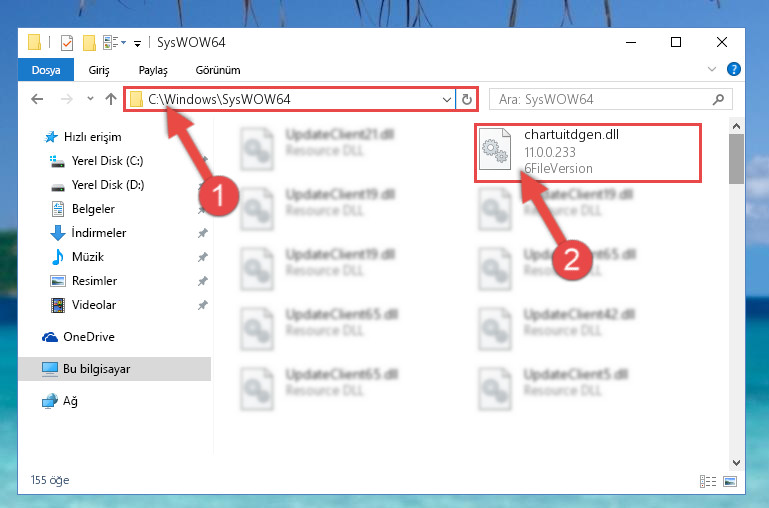Expand the address bar history dropdown
769x508 pixels.
(446, 100)
